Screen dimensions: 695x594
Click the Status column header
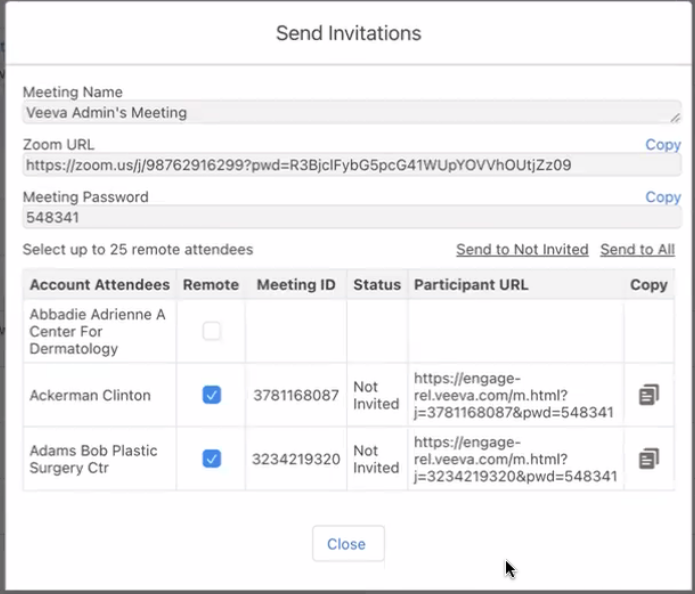[x=376, y=285]
